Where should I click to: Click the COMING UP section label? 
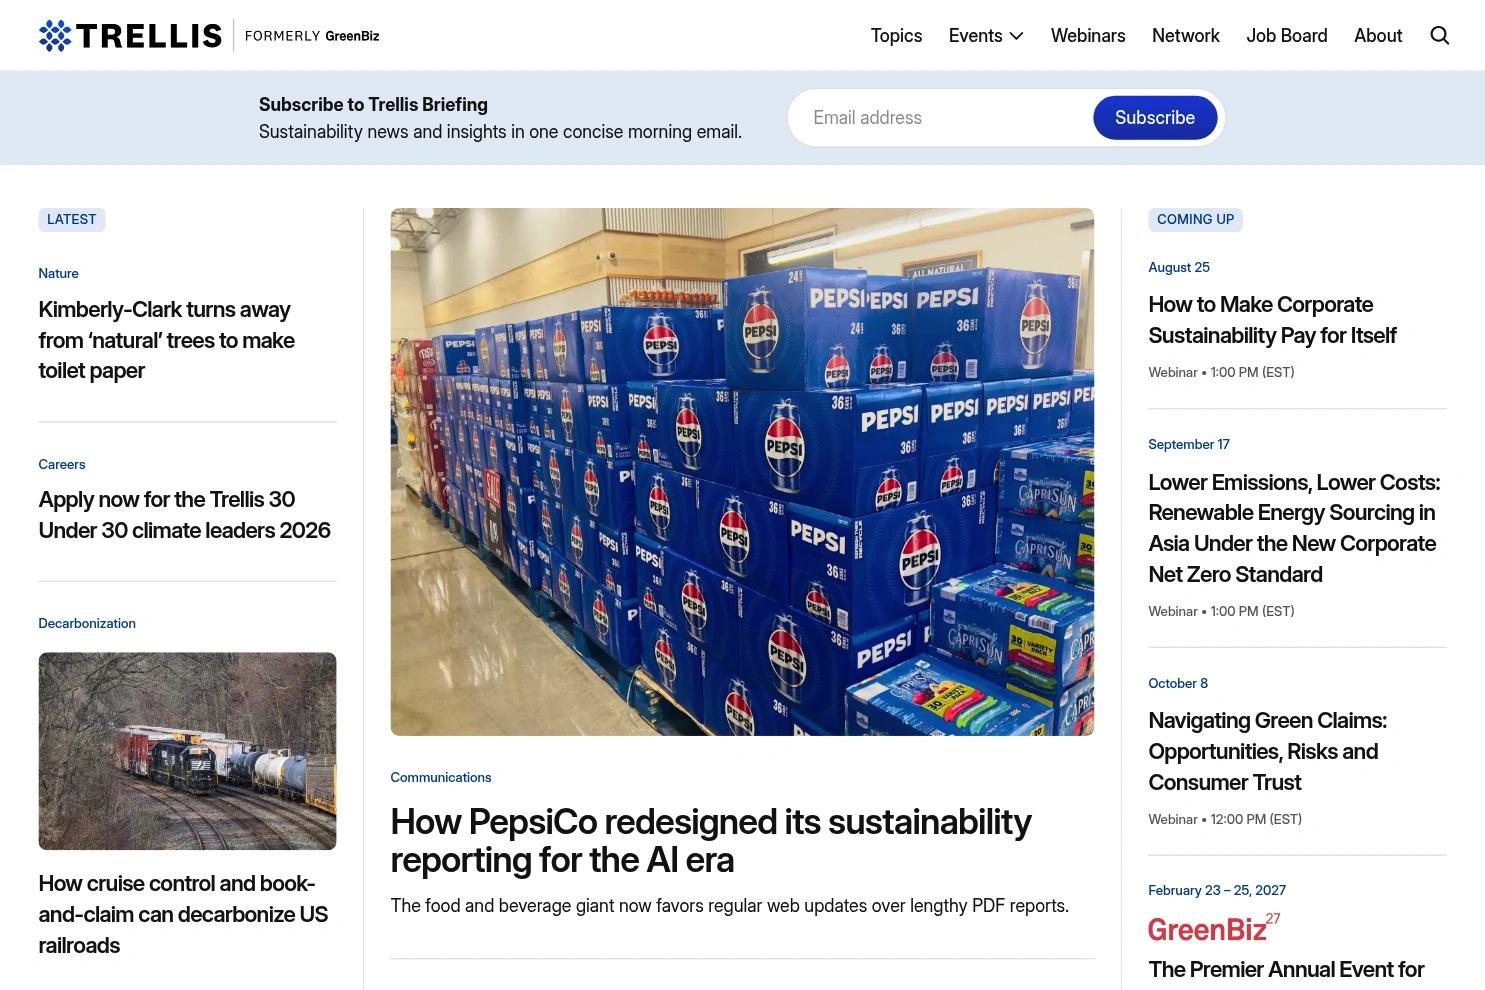[x=1195, y=220]
